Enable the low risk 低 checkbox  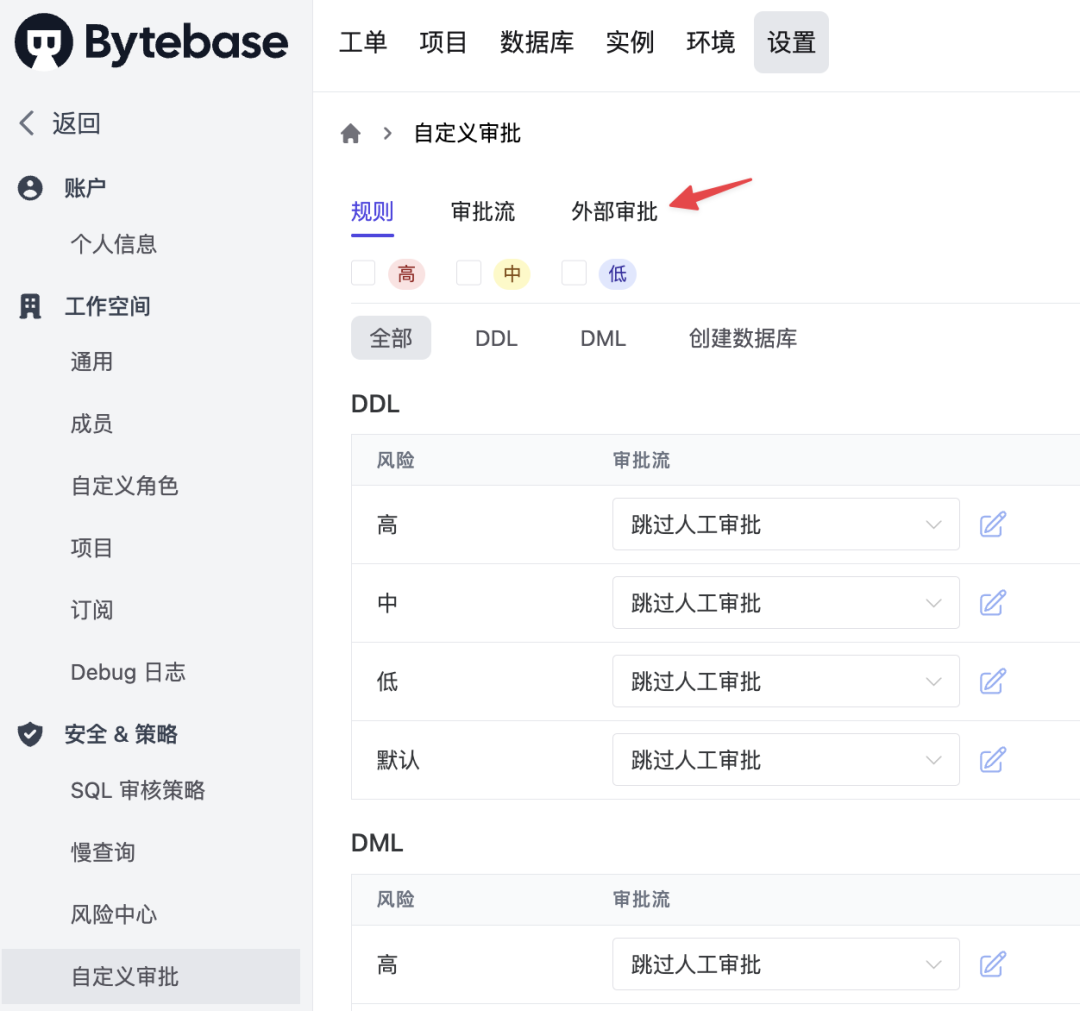pyautogui.click(x=574, y=273)
